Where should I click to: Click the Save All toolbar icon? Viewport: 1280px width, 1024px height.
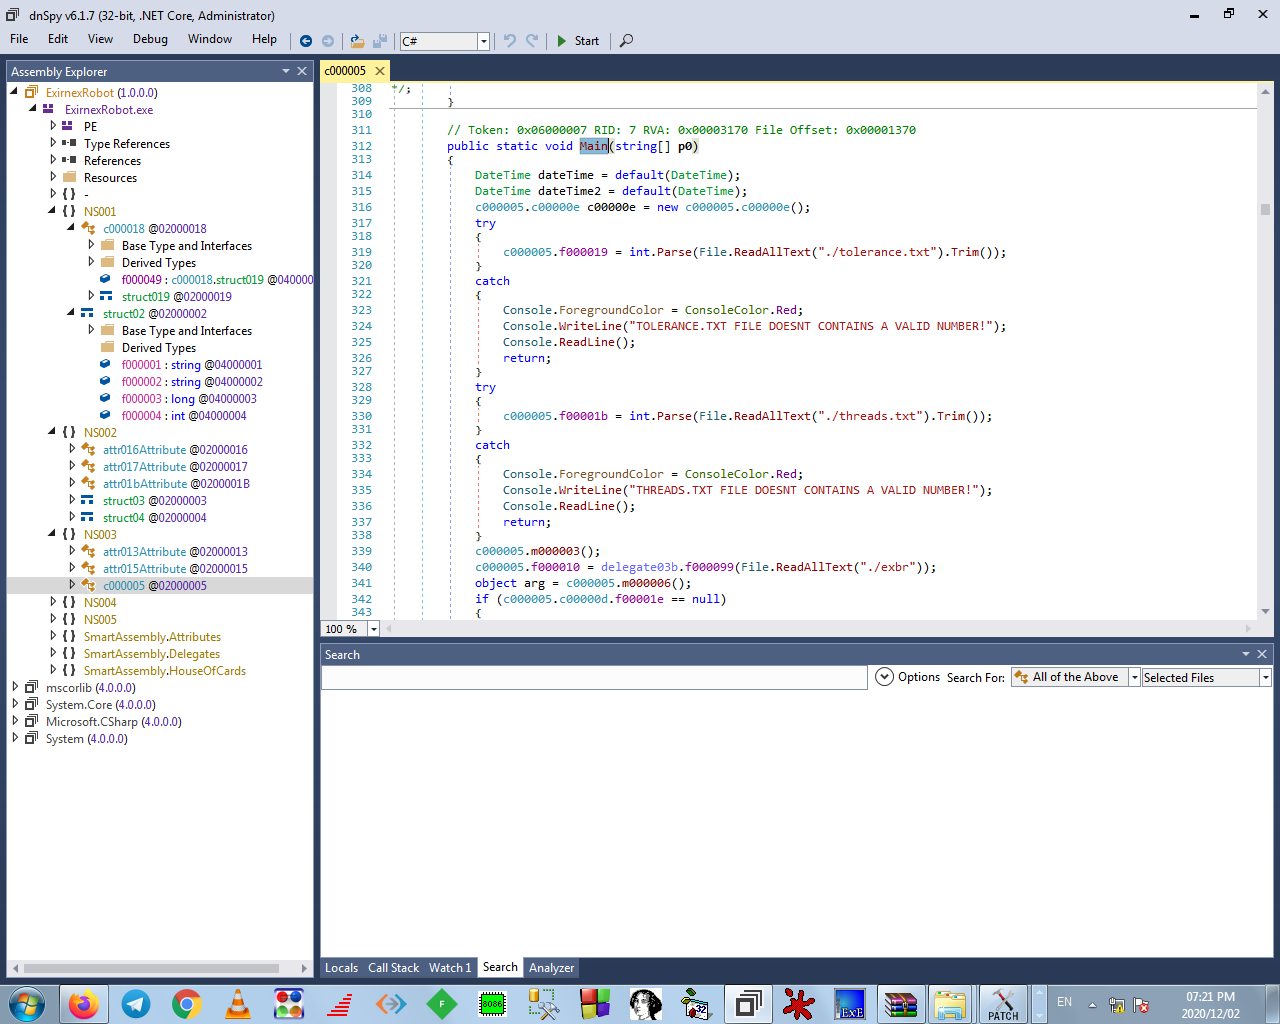[380, 41]
